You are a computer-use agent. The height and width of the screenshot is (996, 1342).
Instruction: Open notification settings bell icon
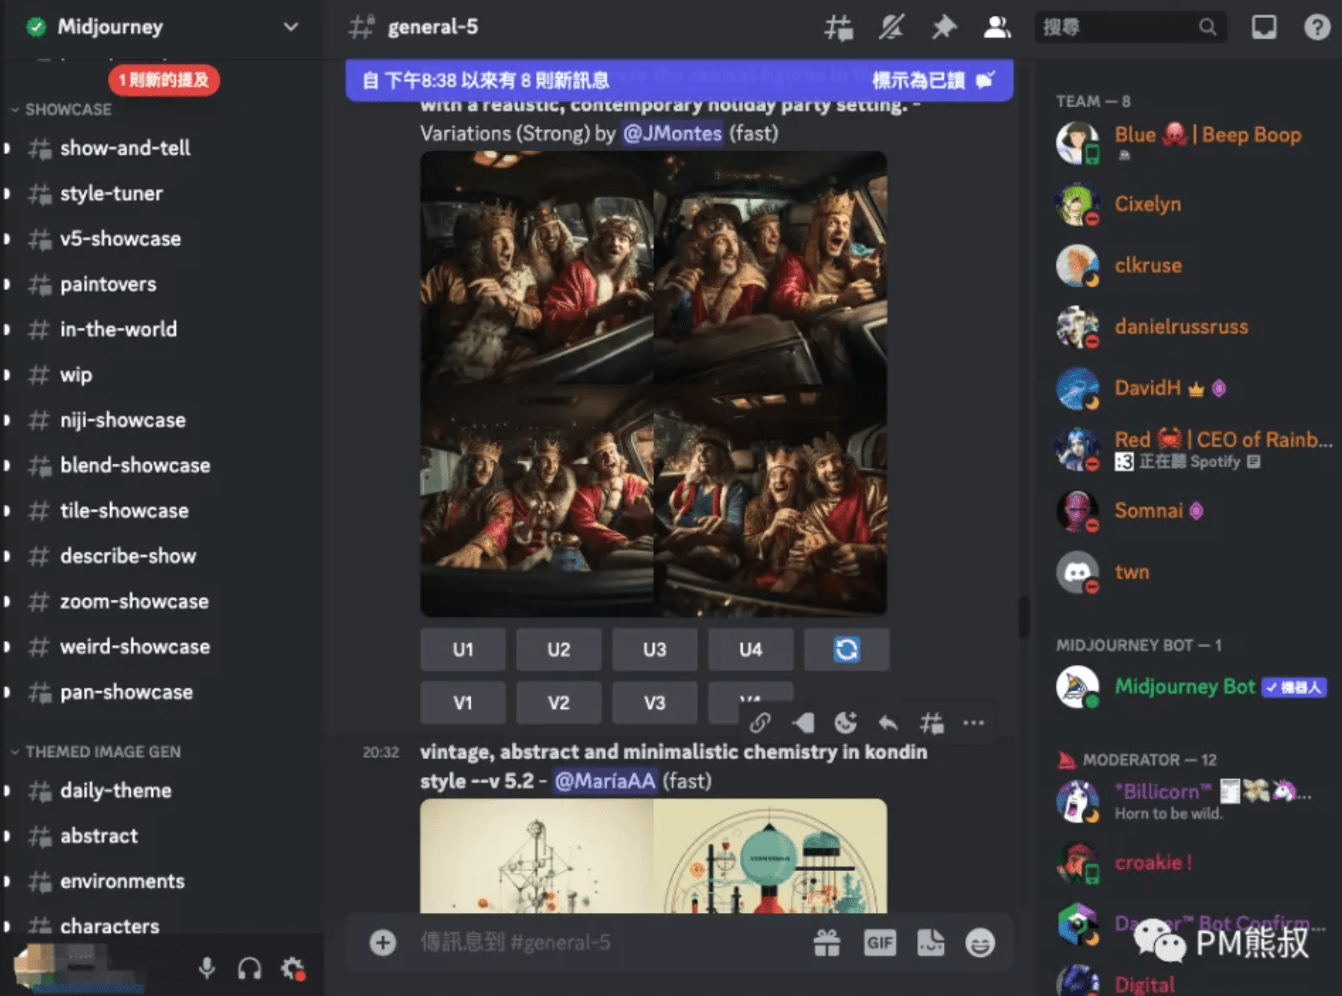tap(891, 28)
